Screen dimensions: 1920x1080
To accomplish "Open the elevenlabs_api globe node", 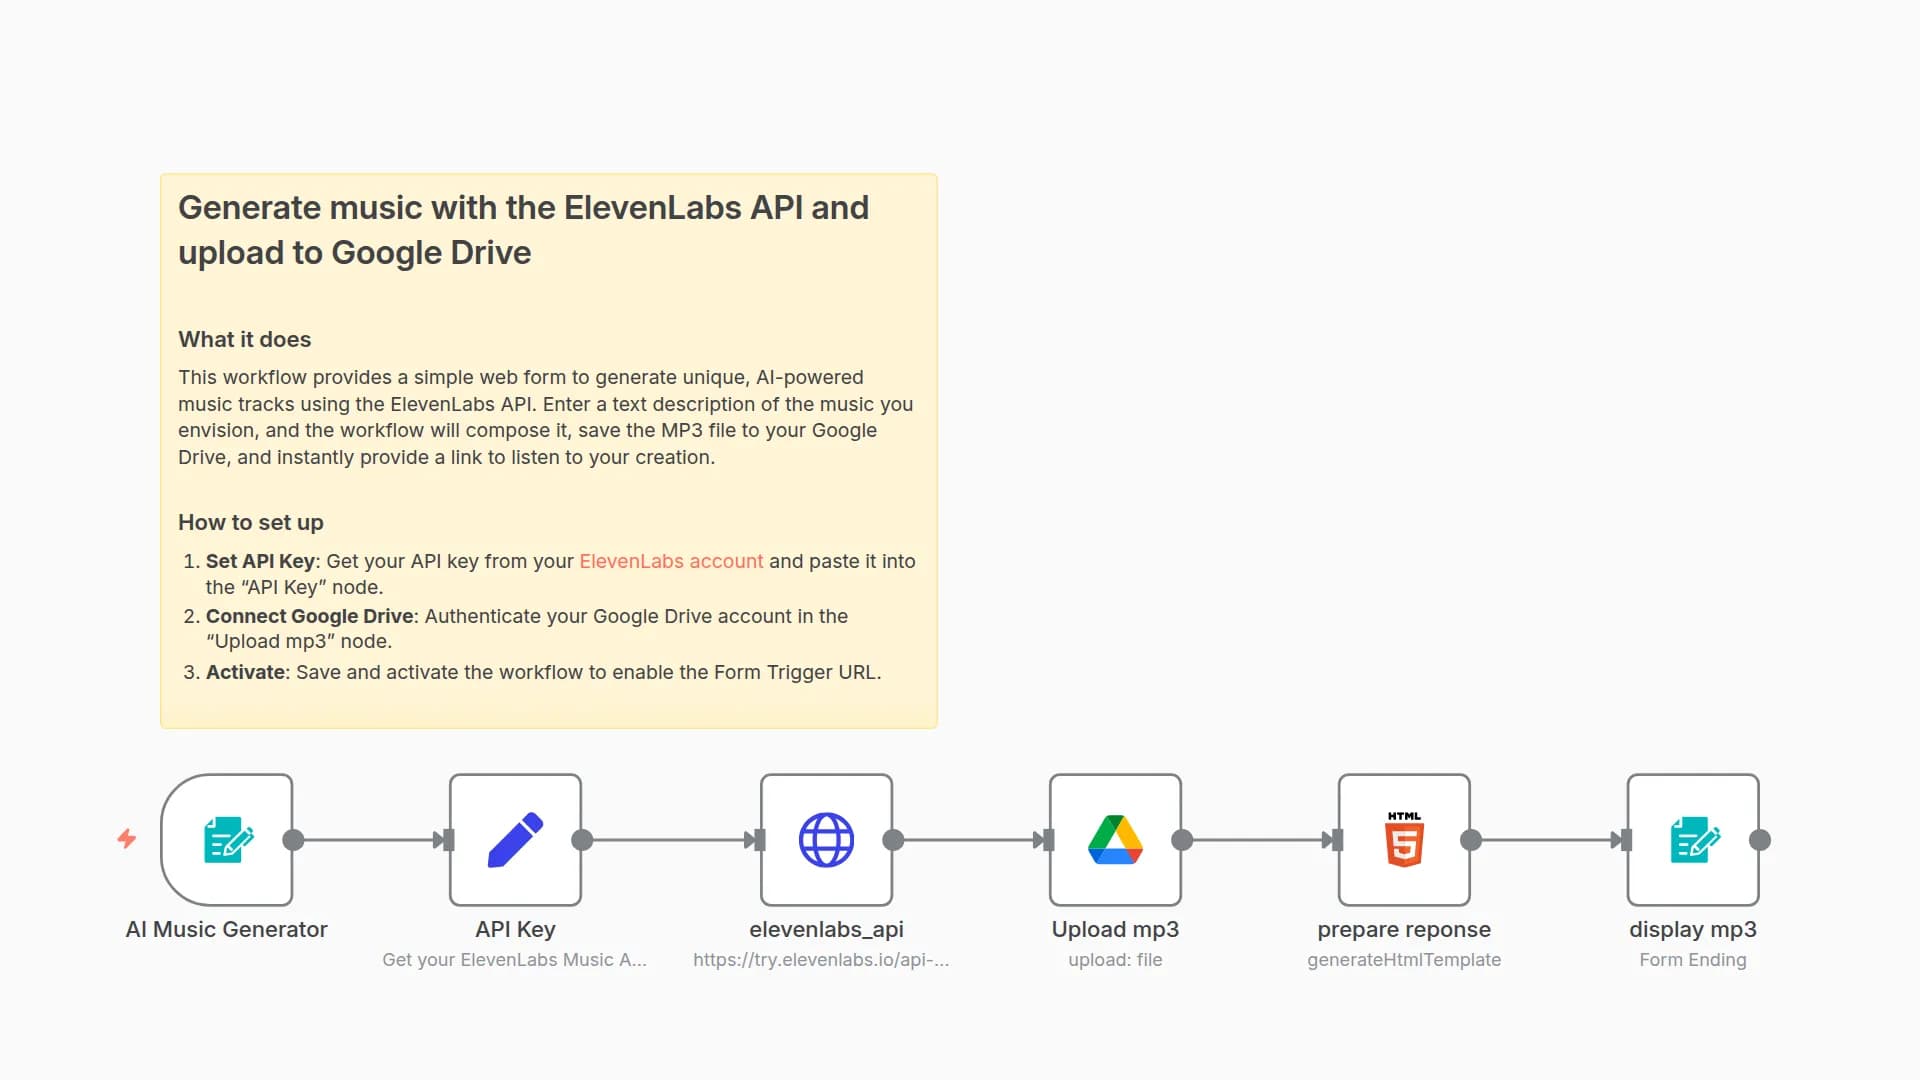I will (x=826, y=840).
